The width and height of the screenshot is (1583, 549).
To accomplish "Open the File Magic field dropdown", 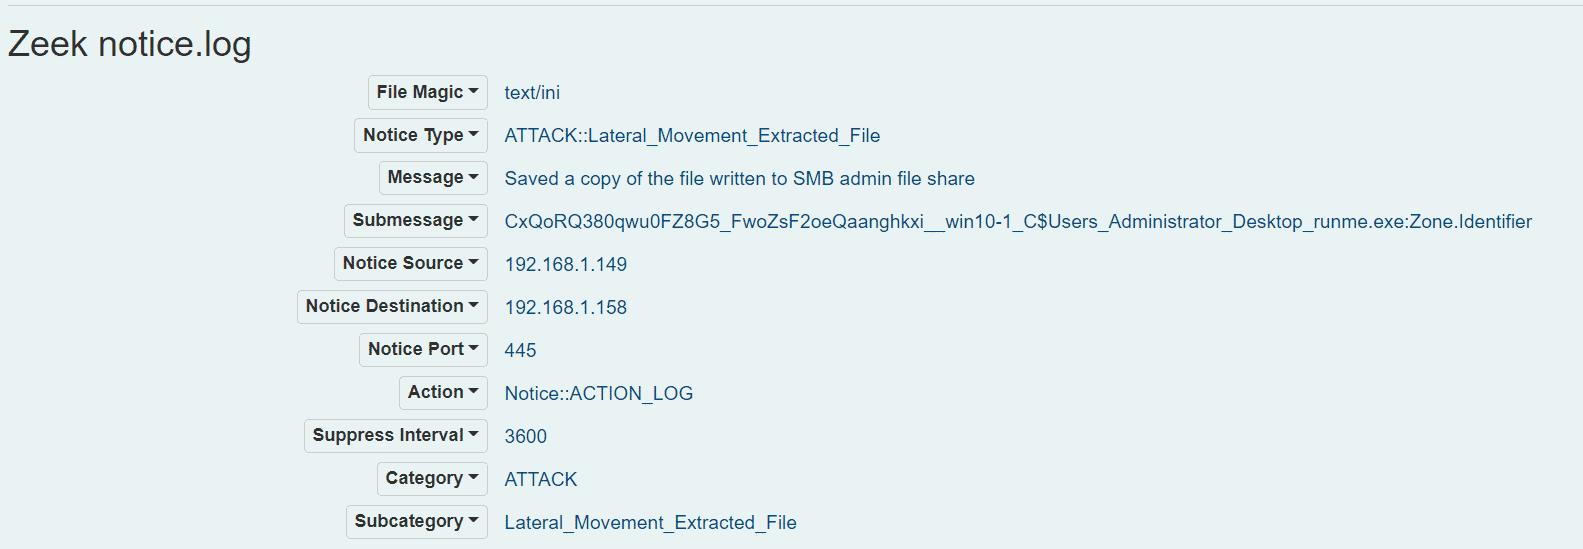I will (427, 92).
